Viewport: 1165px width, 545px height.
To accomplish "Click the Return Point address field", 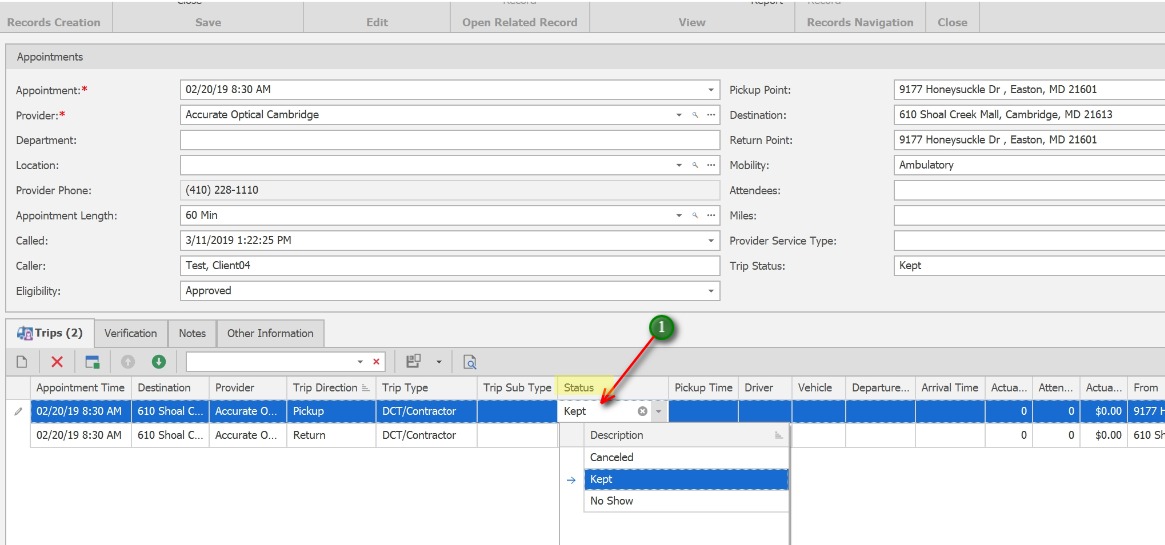I will [x=1029, y=140].
